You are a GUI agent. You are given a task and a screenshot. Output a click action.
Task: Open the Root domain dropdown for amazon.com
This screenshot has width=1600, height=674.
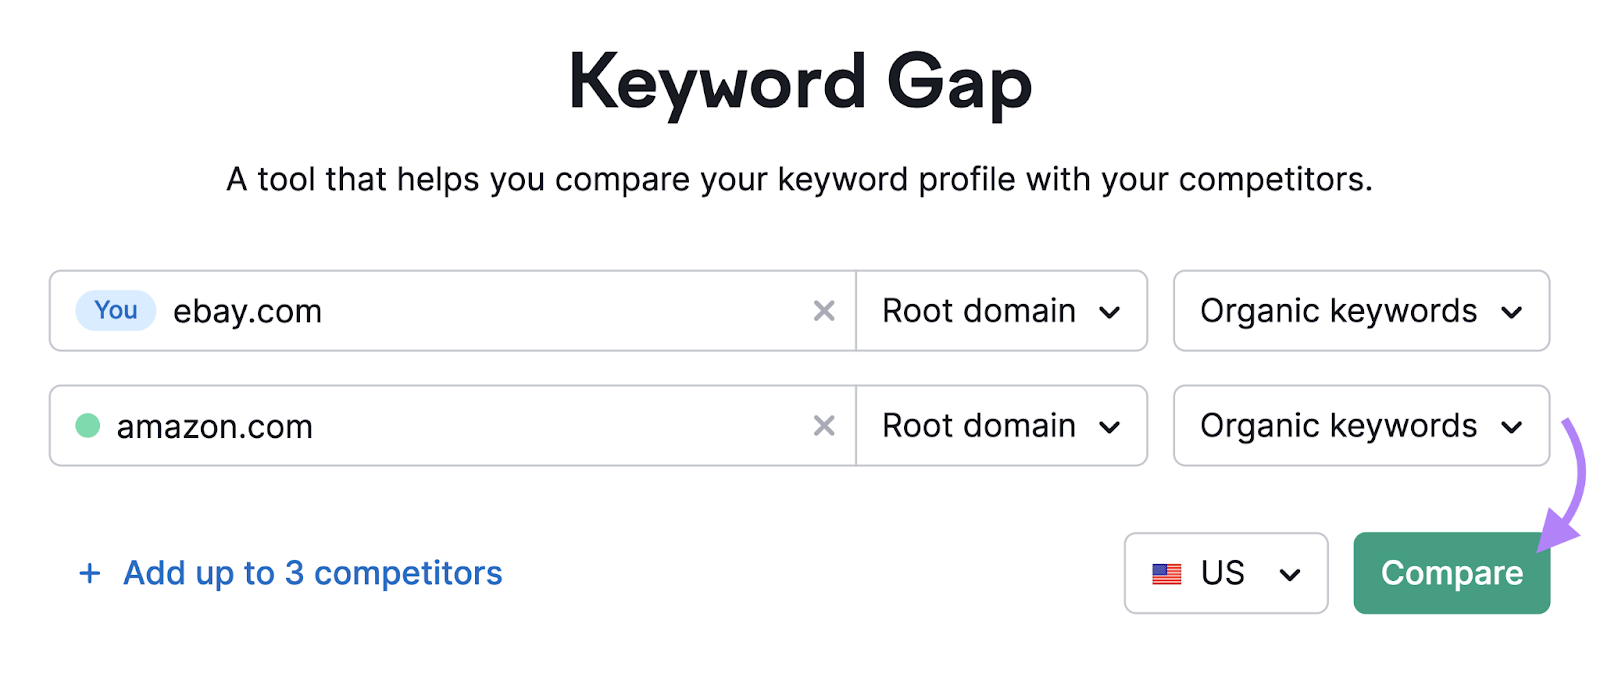[x=1000, y=426]
